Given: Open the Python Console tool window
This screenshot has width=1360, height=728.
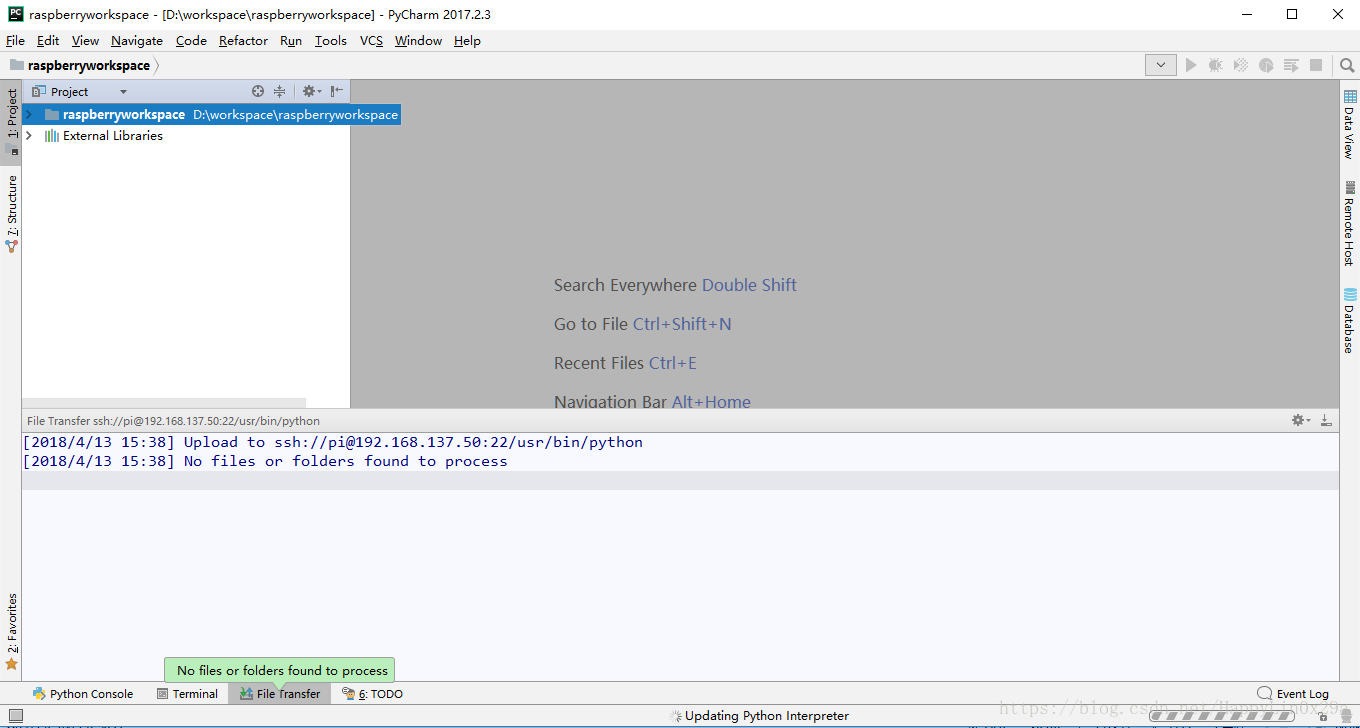Looking at the screenshot, I should [x=82, y=694].
